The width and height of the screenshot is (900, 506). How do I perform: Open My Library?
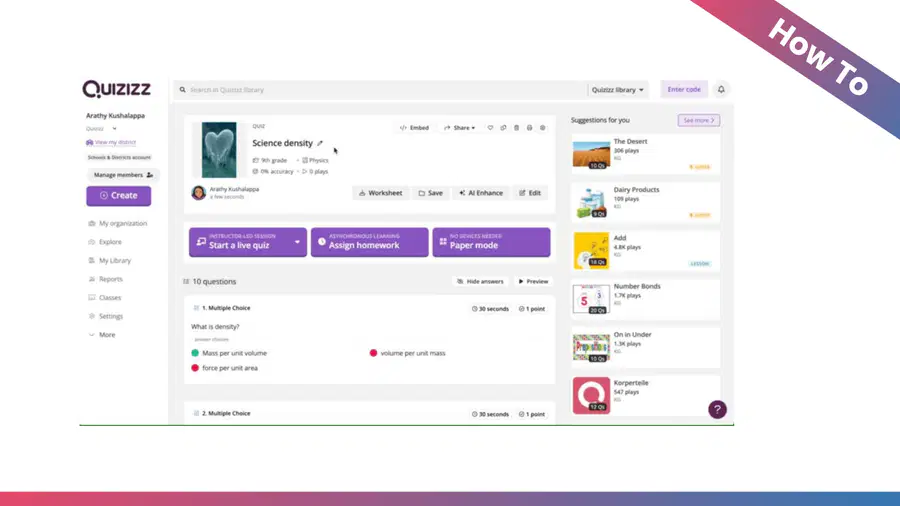tap(110, 260)
